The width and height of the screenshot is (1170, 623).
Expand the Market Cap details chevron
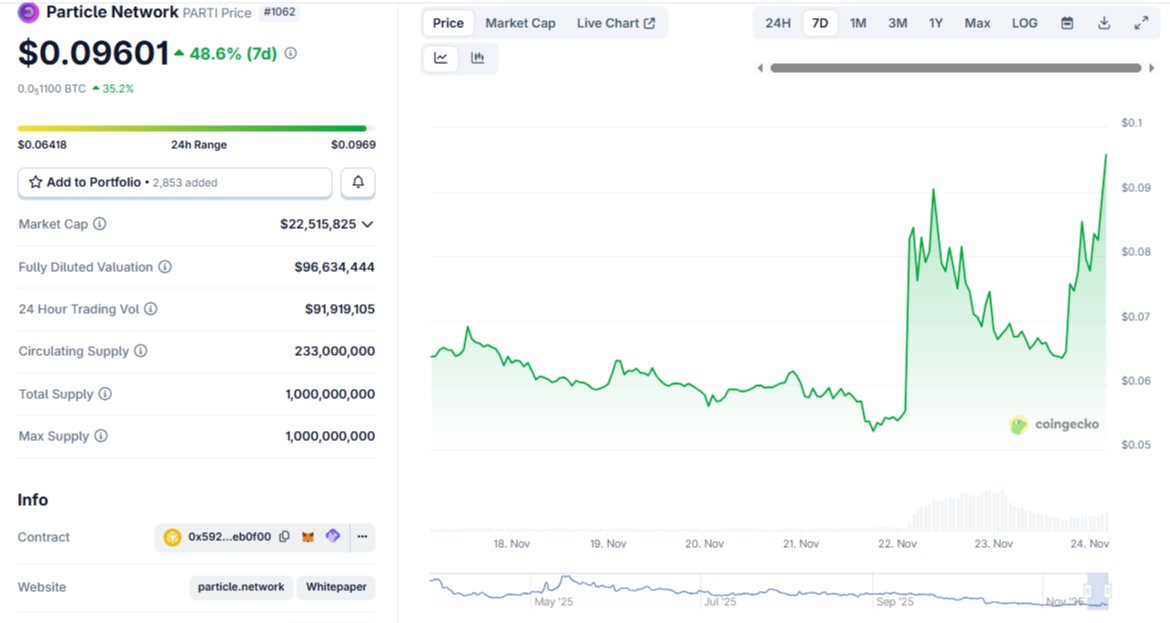click(x=368, y=224)
